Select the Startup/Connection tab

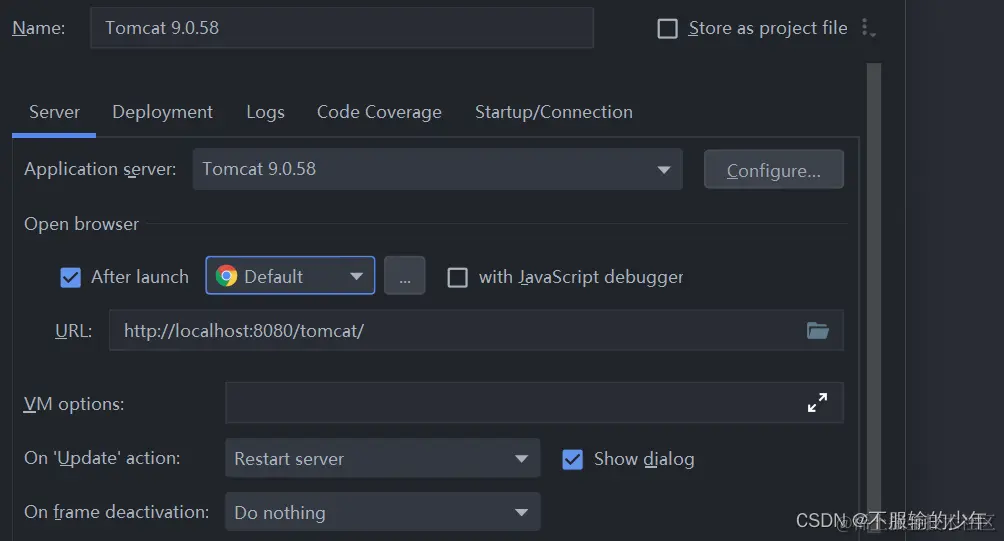[x=553, y=112]
